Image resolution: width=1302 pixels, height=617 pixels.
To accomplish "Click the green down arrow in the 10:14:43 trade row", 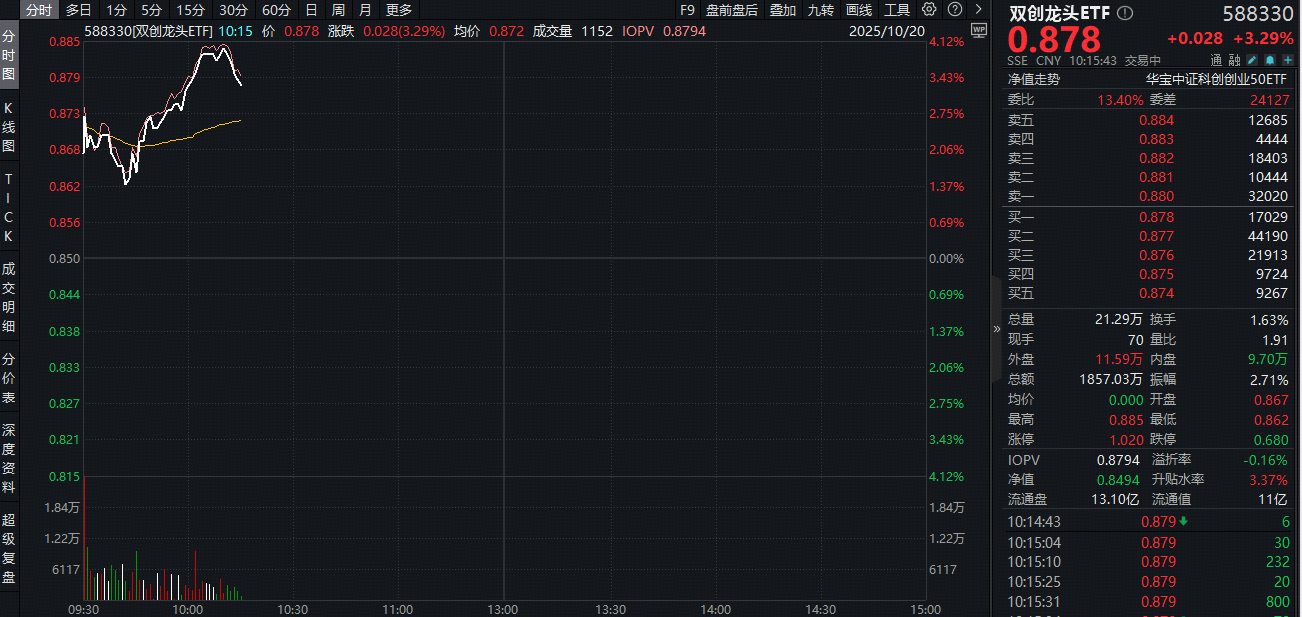I will [1184, 521].
